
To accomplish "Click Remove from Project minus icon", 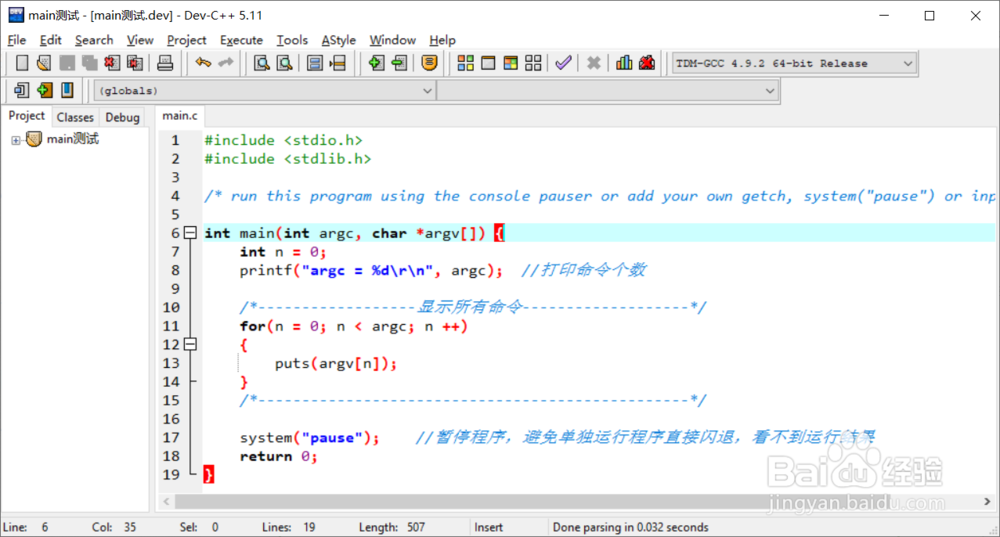I will pyautogui.click(x=399, y=63).
